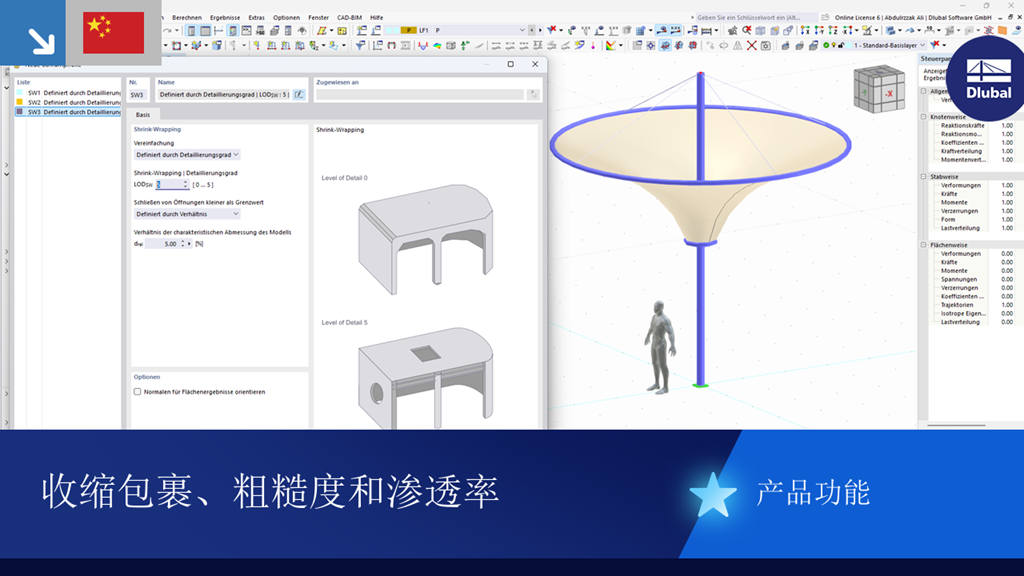Open the Berechnen menu
Screen dimensions: 1024x576
(187, 18)
